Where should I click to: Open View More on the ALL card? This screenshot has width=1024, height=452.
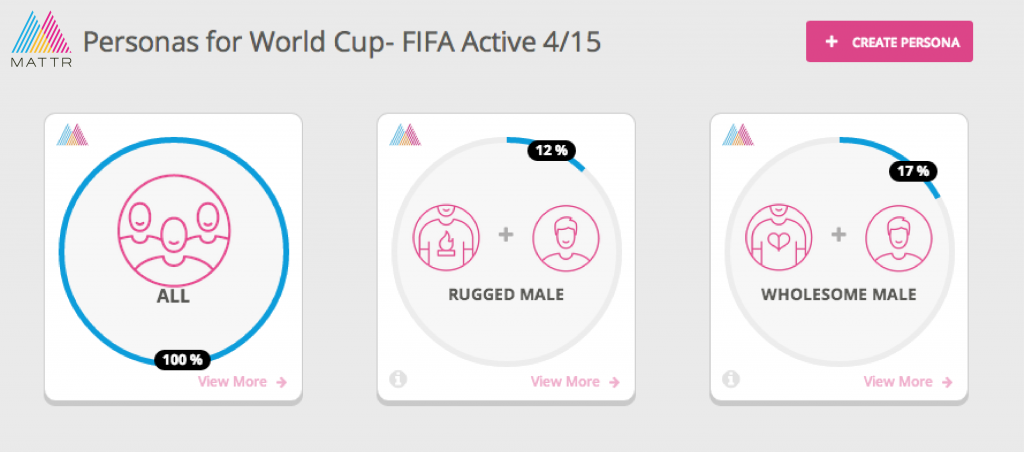pyautogui.click(x=242, y=381)
